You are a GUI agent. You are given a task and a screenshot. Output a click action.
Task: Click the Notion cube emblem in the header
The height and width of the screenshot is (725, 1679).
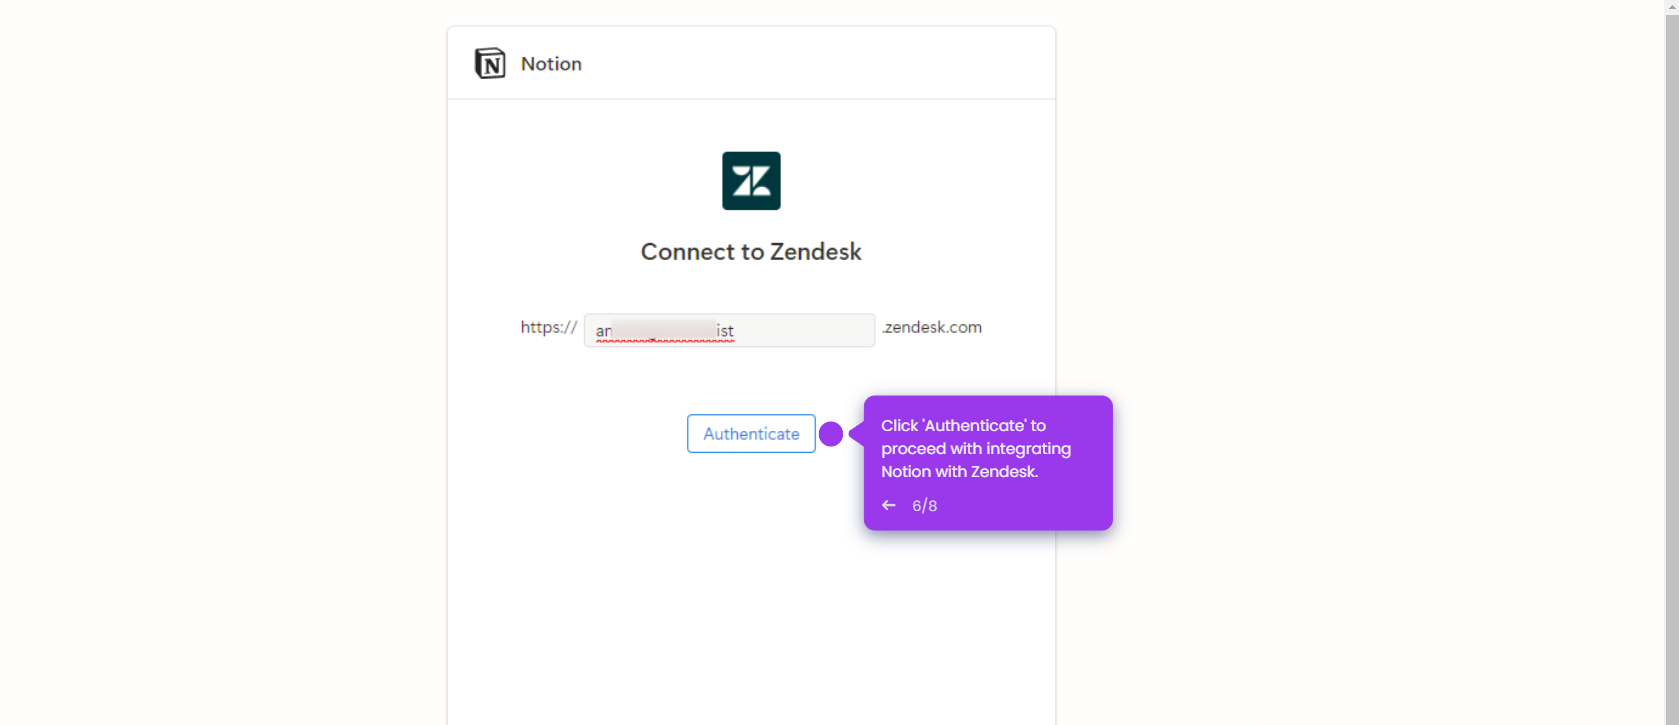(x=490, y=63)
